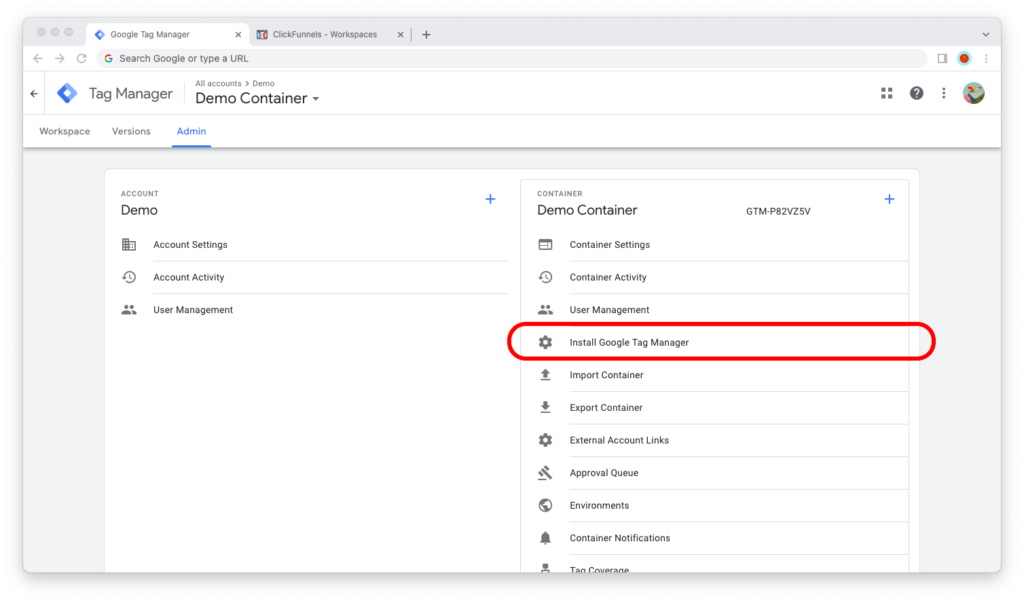Go back using Tag Manager's back arrow
Image resolution: width=1024 pixels, height=601 pixels.
point(34,93)
